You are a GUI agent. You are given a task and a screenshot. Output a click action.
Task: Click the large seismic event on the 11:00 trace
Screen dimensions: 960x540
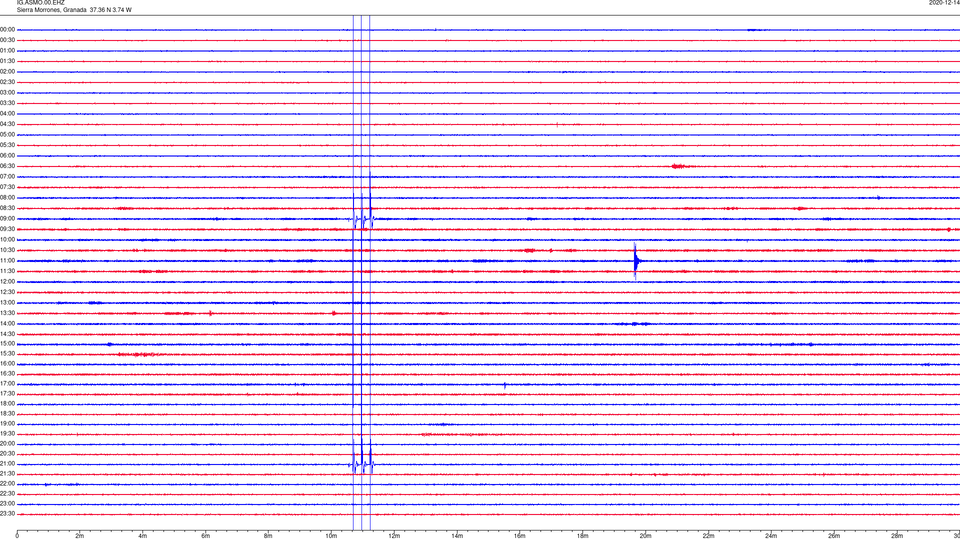tap(636, 261)
